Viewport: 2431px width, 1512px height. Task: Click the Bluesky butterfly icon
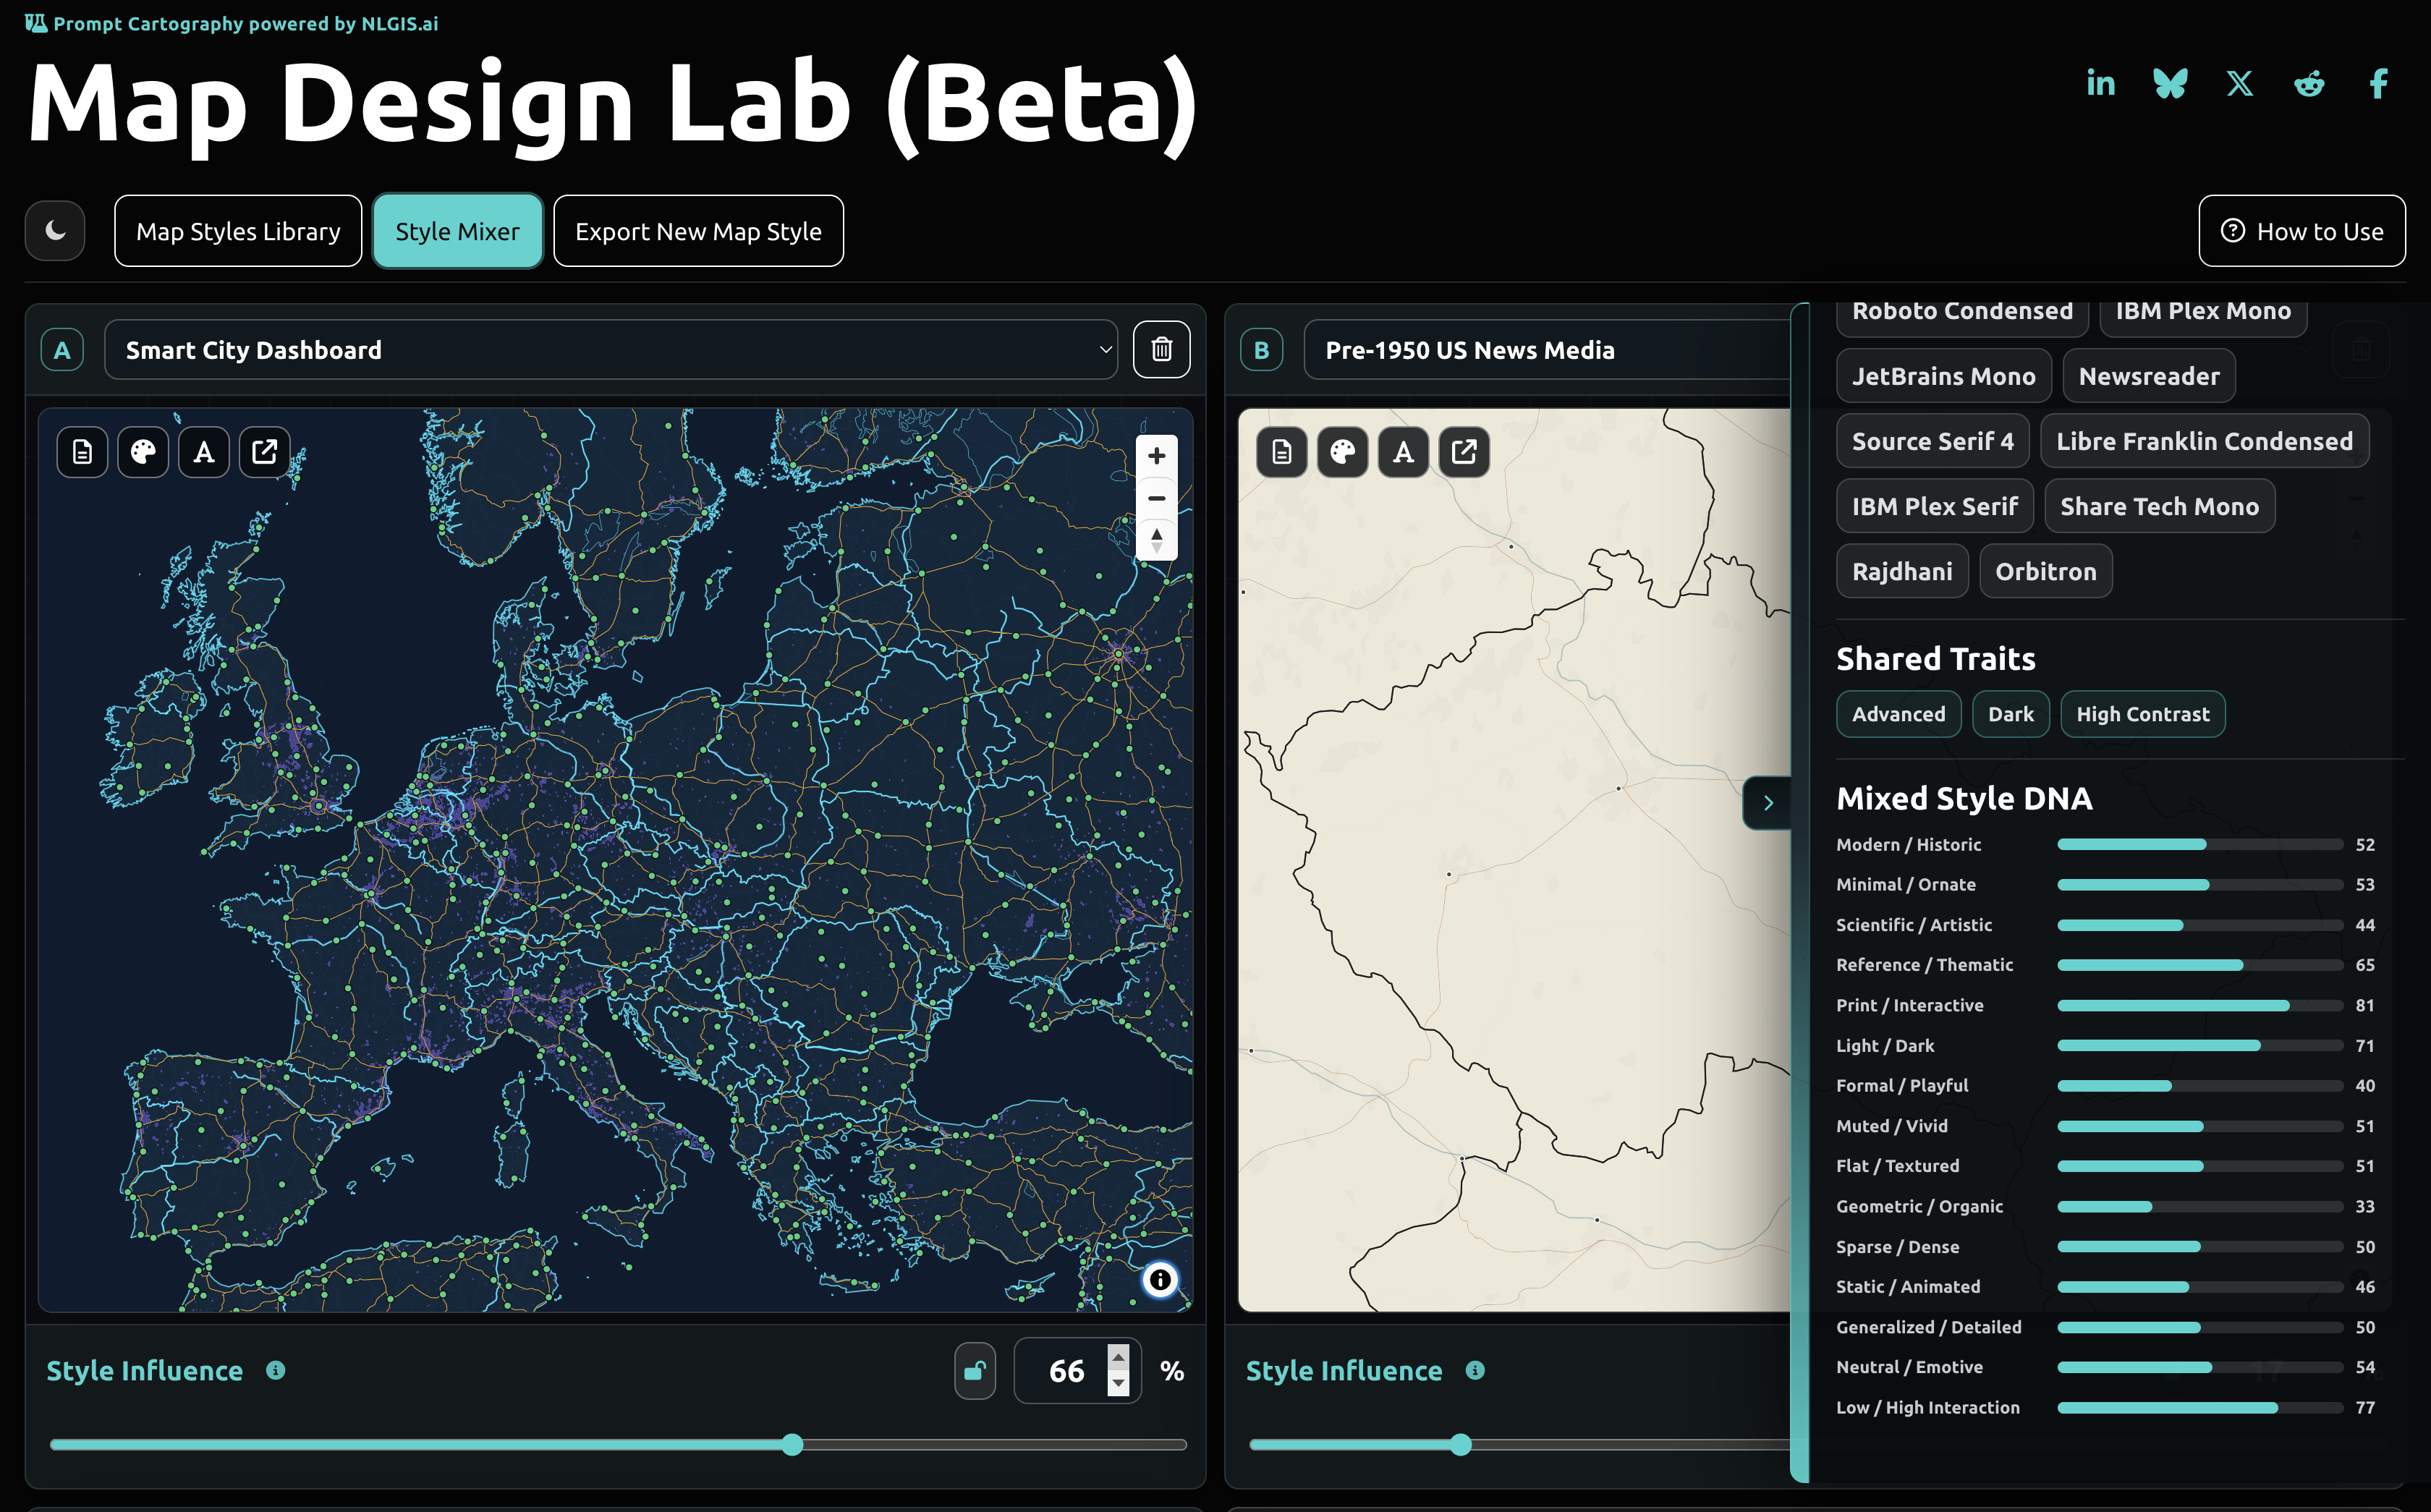(x=2170, y=83)
